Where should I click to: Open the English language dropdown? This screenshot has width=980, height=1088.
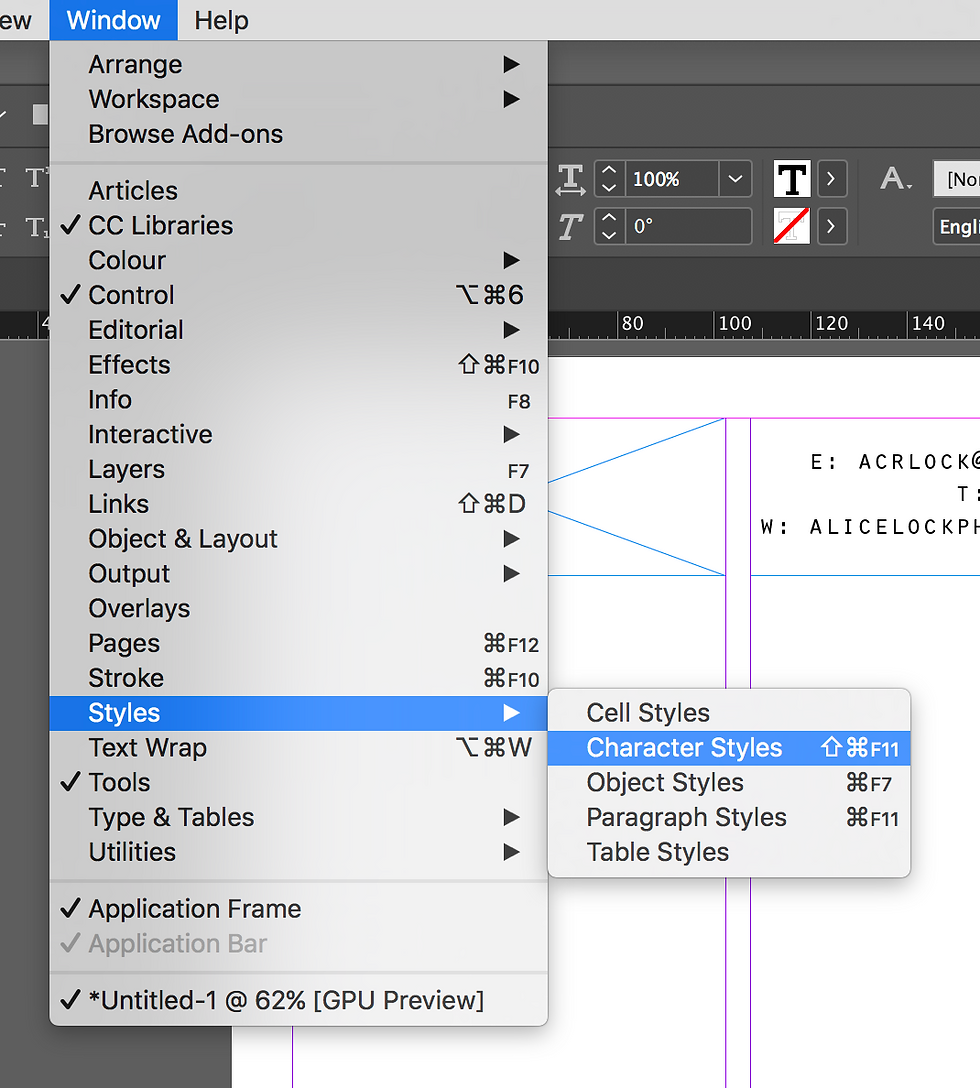pos(957,226)
